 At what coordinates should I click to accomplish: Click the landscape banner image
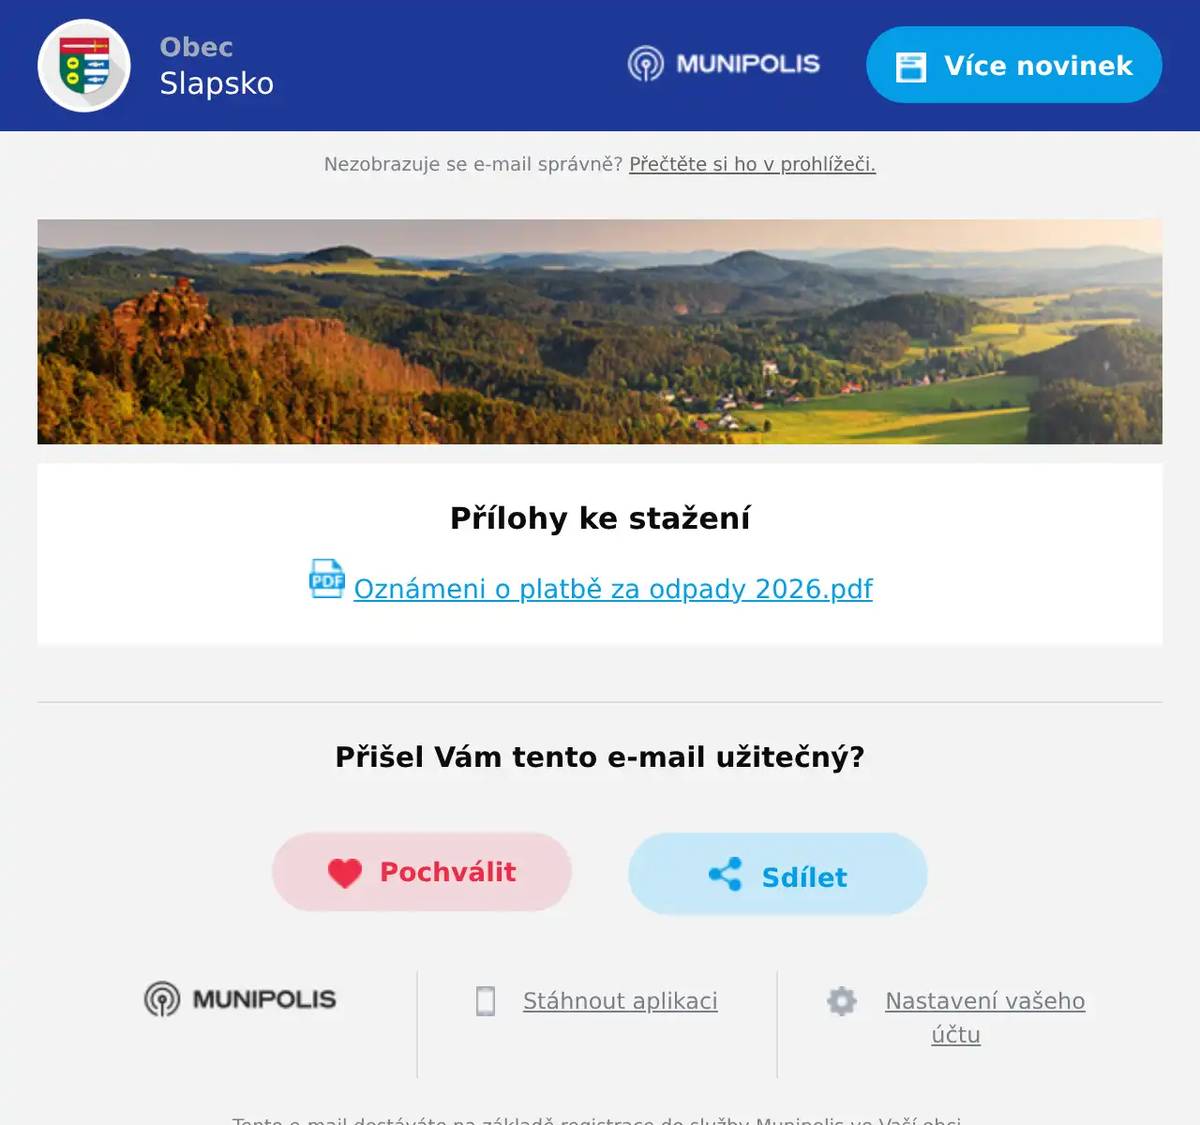click(600, 331)
